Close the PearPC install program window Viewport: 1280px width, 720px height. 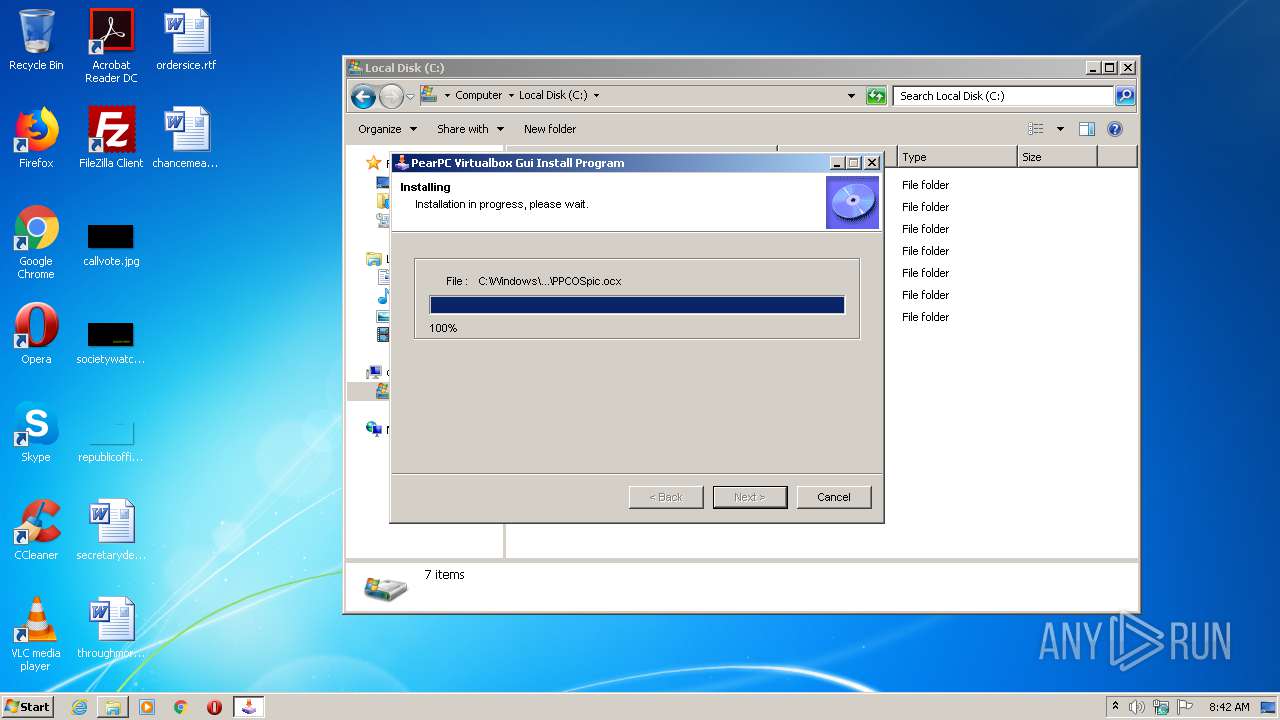coord(871,163)
